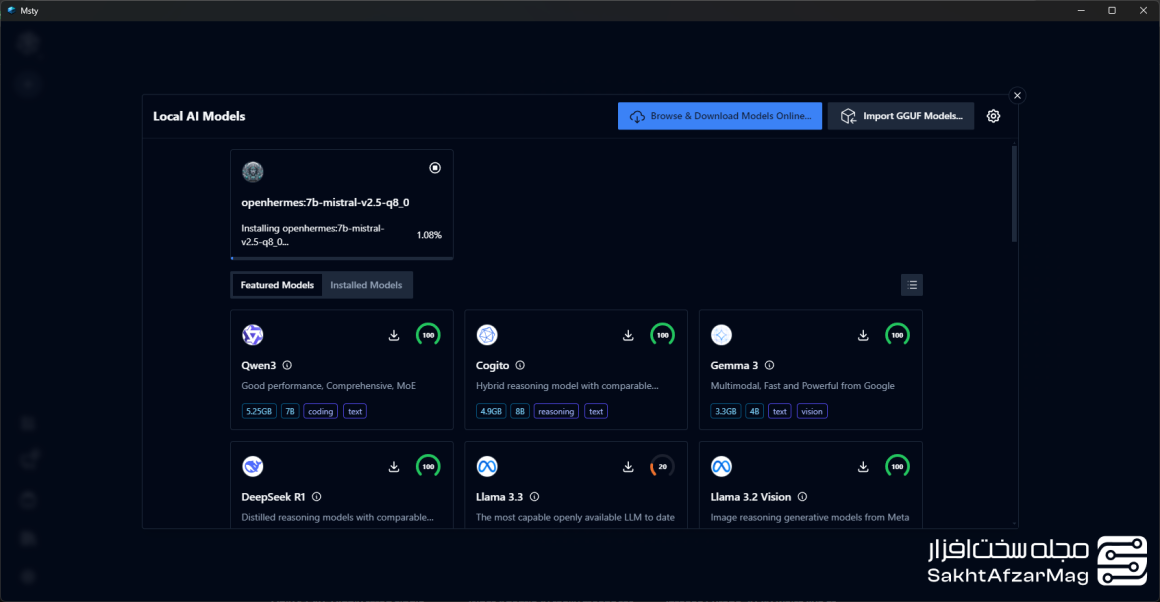Click the Qwen3 compatibility score 100 gauge
The height and width of the screenshot is (602, 1160).
(x=428, y=335)
